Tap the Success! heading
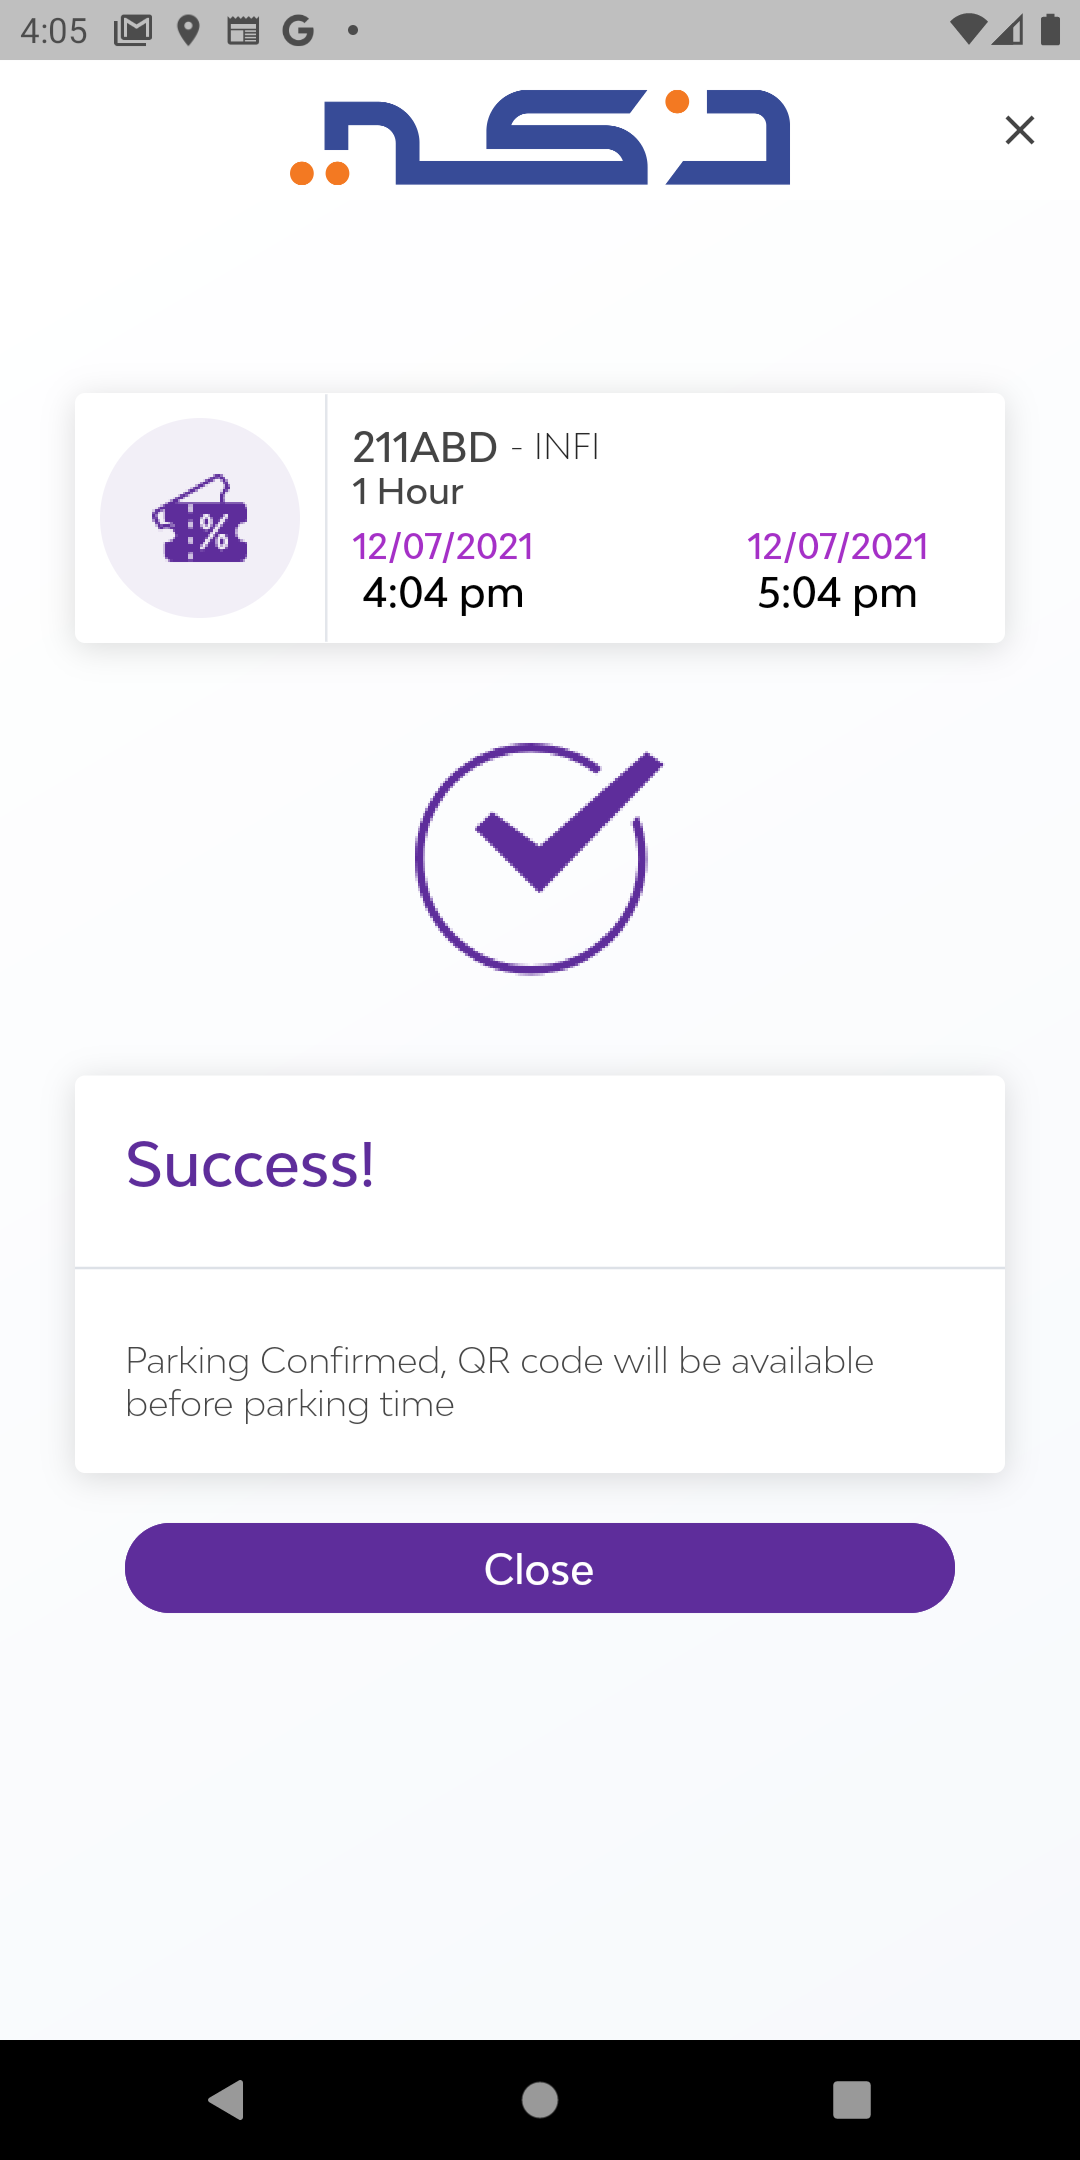This screenshot has height=2160, width=1080. 250,1165
